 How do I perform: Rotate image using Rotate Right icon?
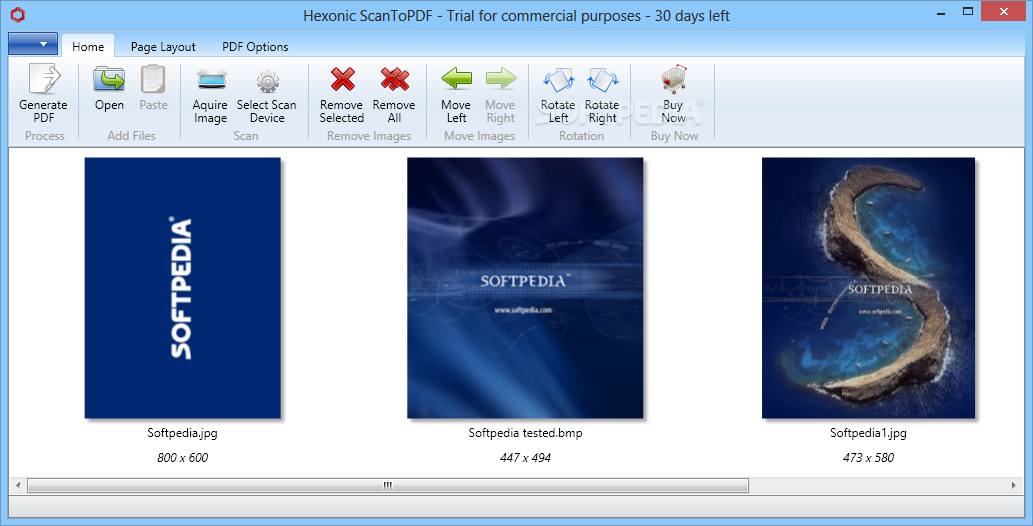tap(602, 80)
